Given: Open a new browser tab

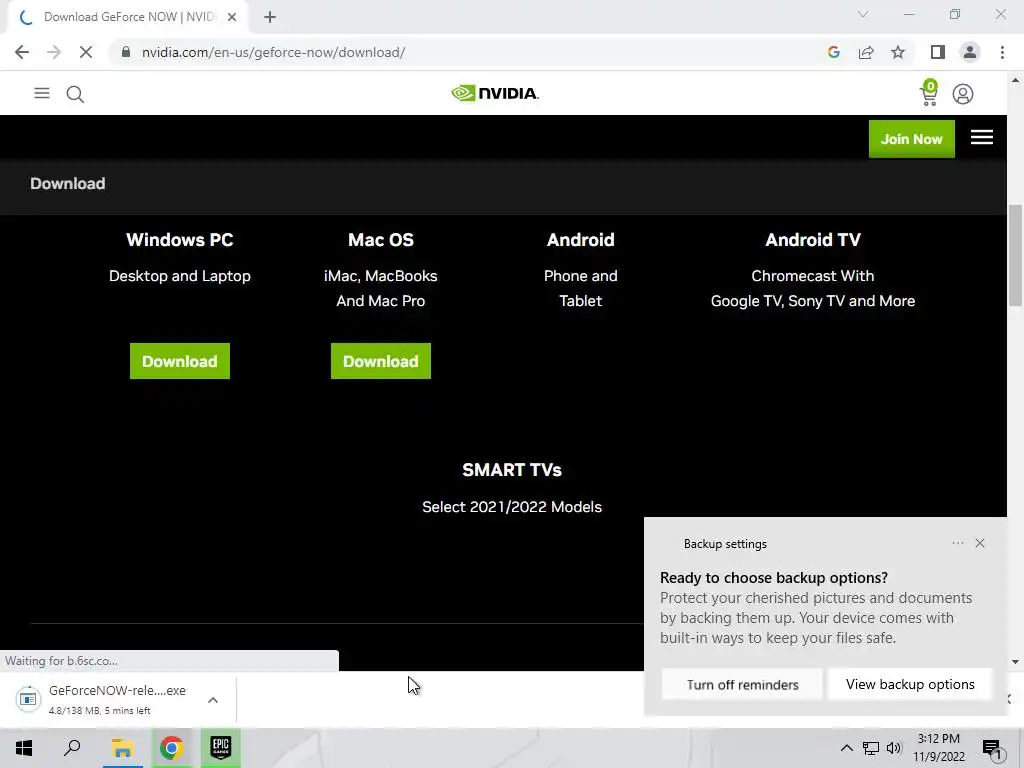Looking at the screenshot, I should pyautogui.click(x=270, y=17).
